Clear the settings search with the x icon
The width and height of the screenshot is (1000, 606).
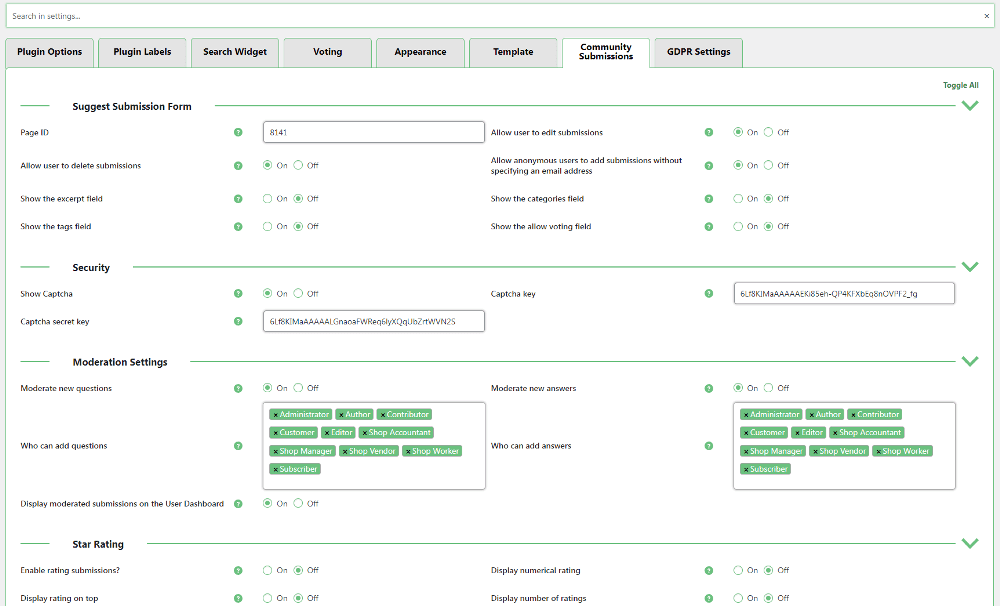coord(986,16)
